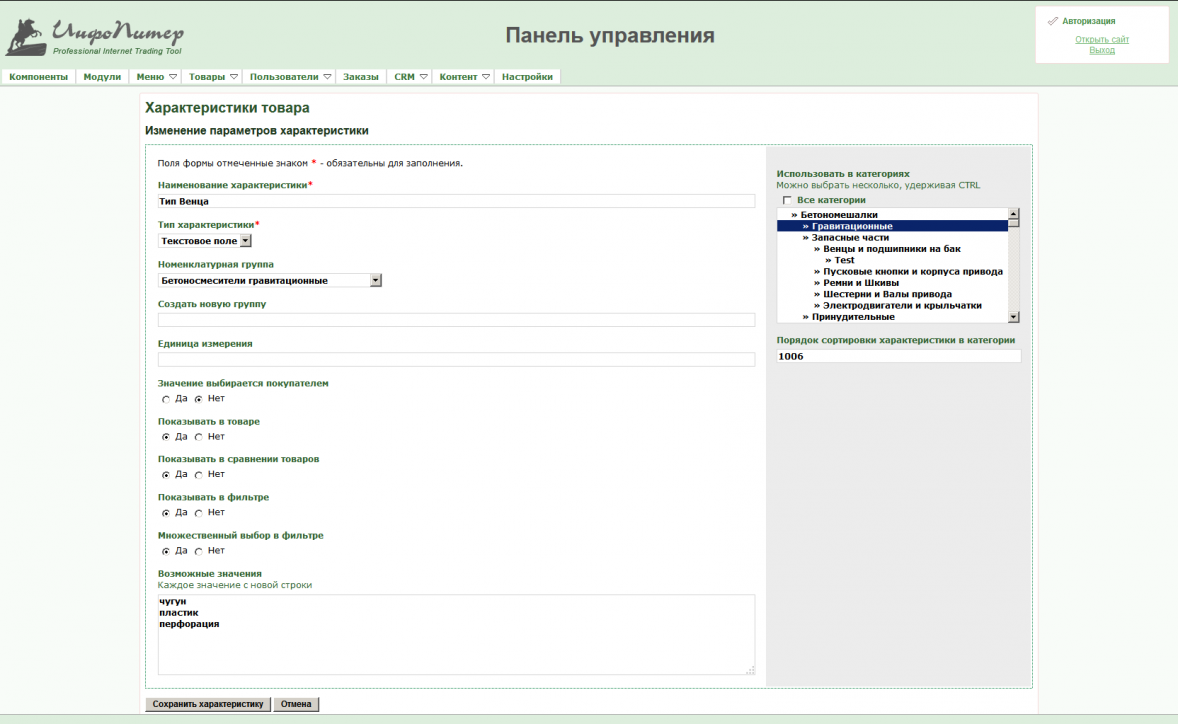Open Пользователи dropdown arrow
This screenshot has width=1178, height=724.
tap(328, 77)
